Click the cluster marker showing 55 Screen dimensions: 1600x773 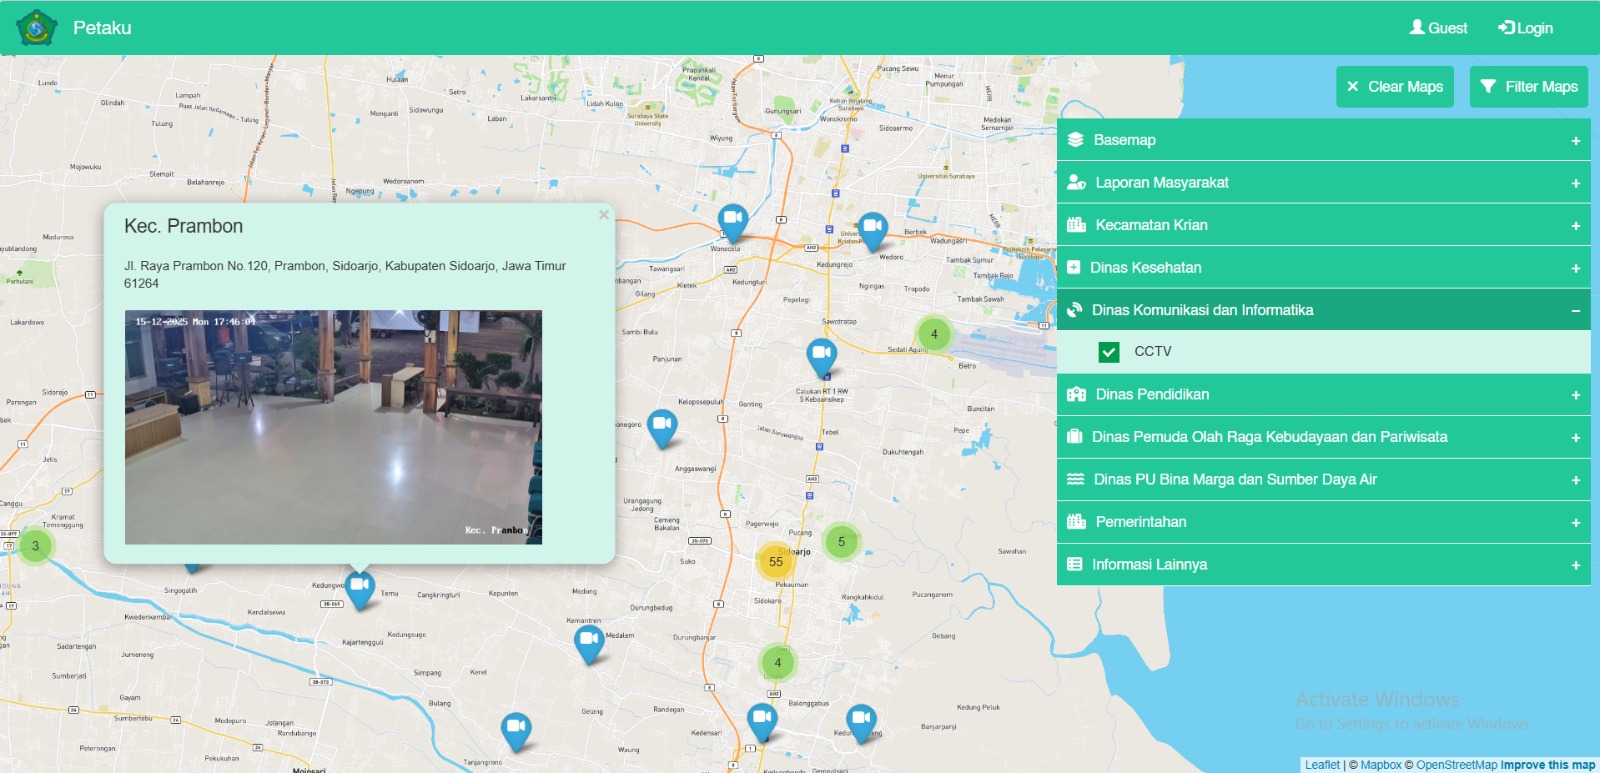coord(776,562)
